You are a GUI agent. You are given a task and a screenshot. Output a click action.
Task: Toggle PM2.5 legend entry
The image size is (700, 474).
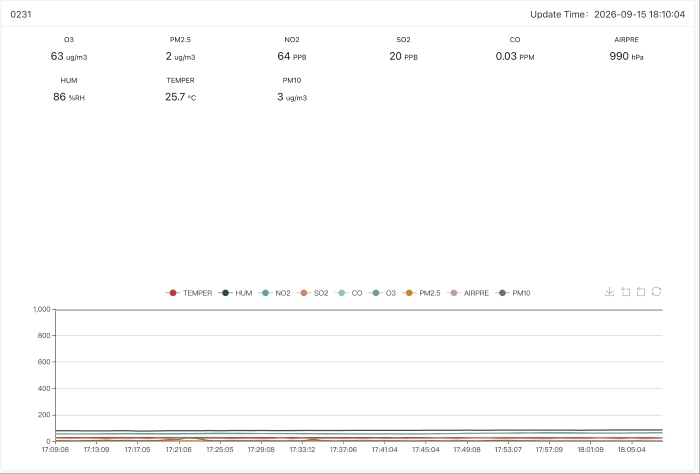pos(421,293)
